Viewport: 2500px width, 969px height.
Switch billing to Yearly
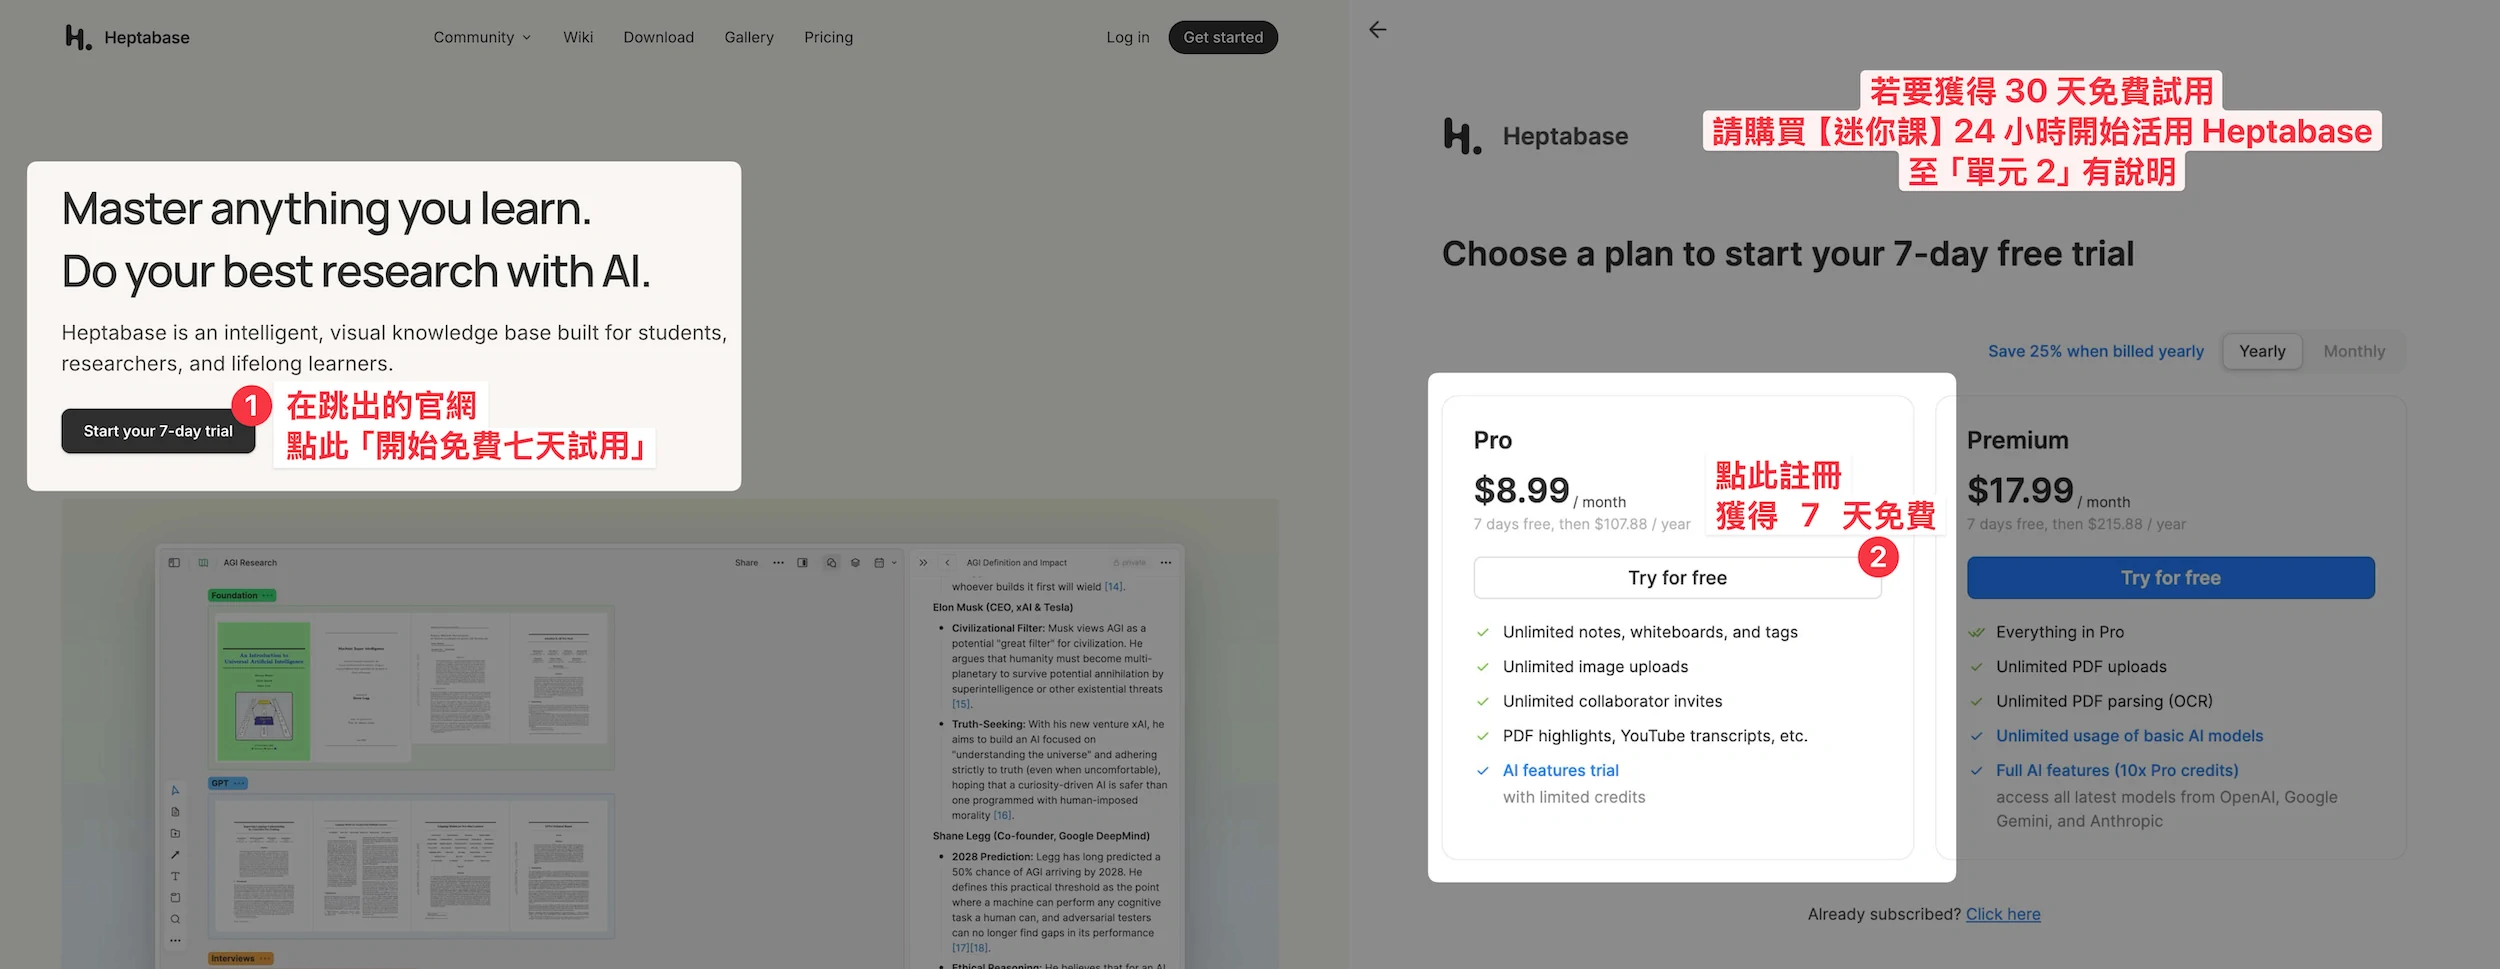[x=2262, y=351]
